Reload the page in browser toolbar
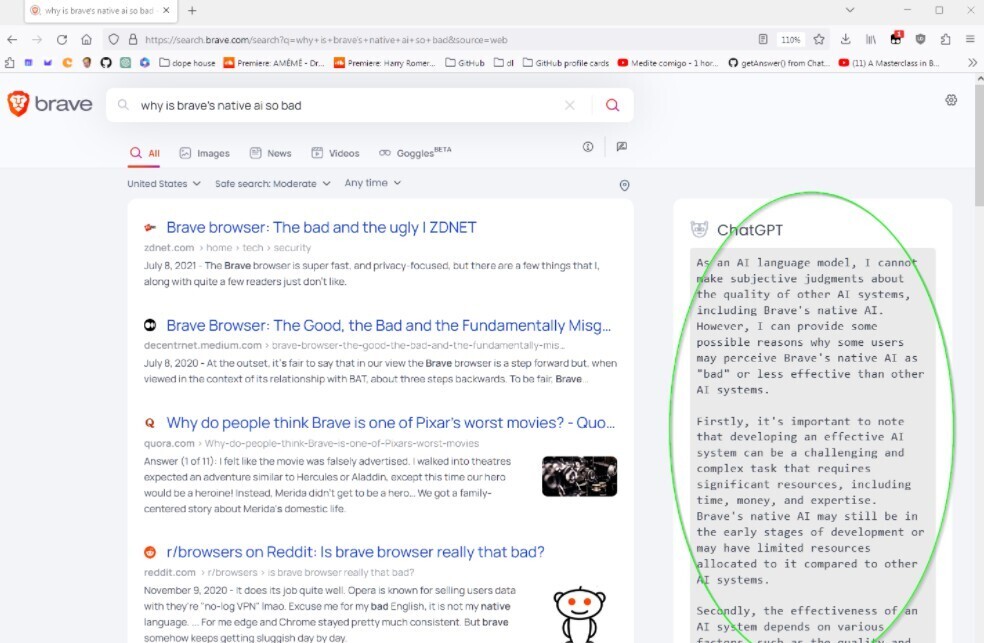The width and height of the screenshot is (984, 643). click(x=62, y=39)
